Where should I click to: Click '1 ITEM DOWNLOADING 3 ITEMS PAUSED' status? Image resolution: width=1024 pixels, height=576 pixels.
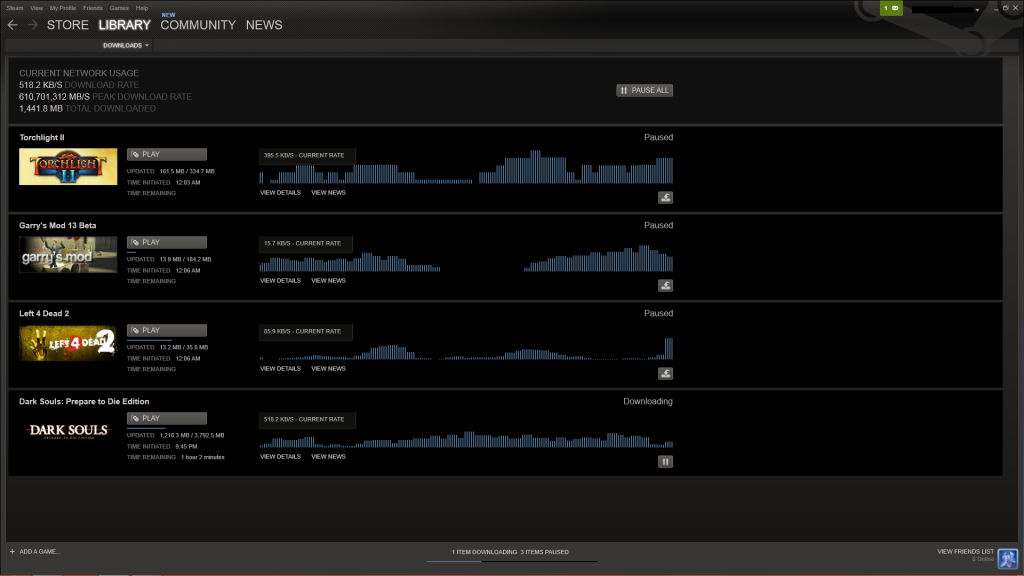click(x=510, y=552)
